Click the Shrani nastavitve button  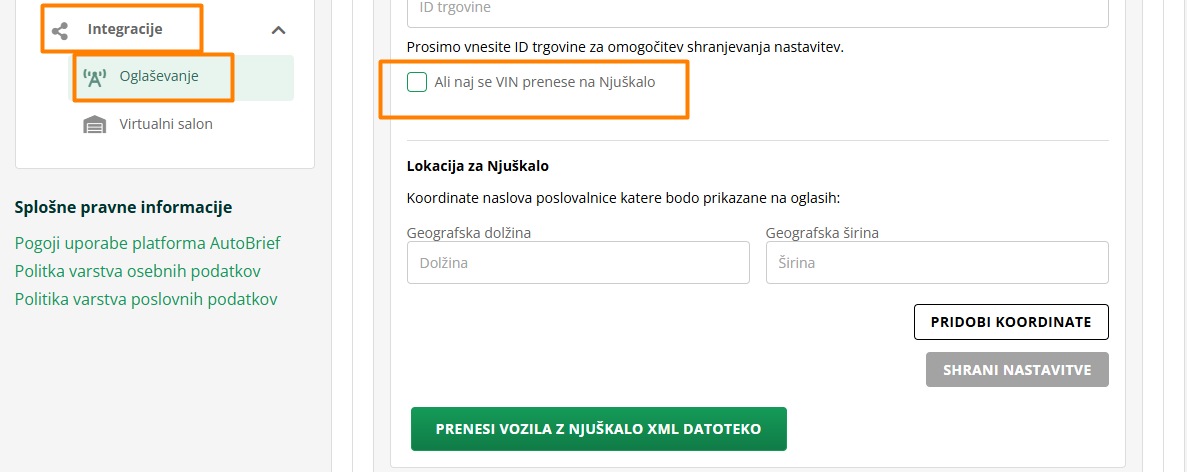pyautogui.click(x=1017, y=370)
